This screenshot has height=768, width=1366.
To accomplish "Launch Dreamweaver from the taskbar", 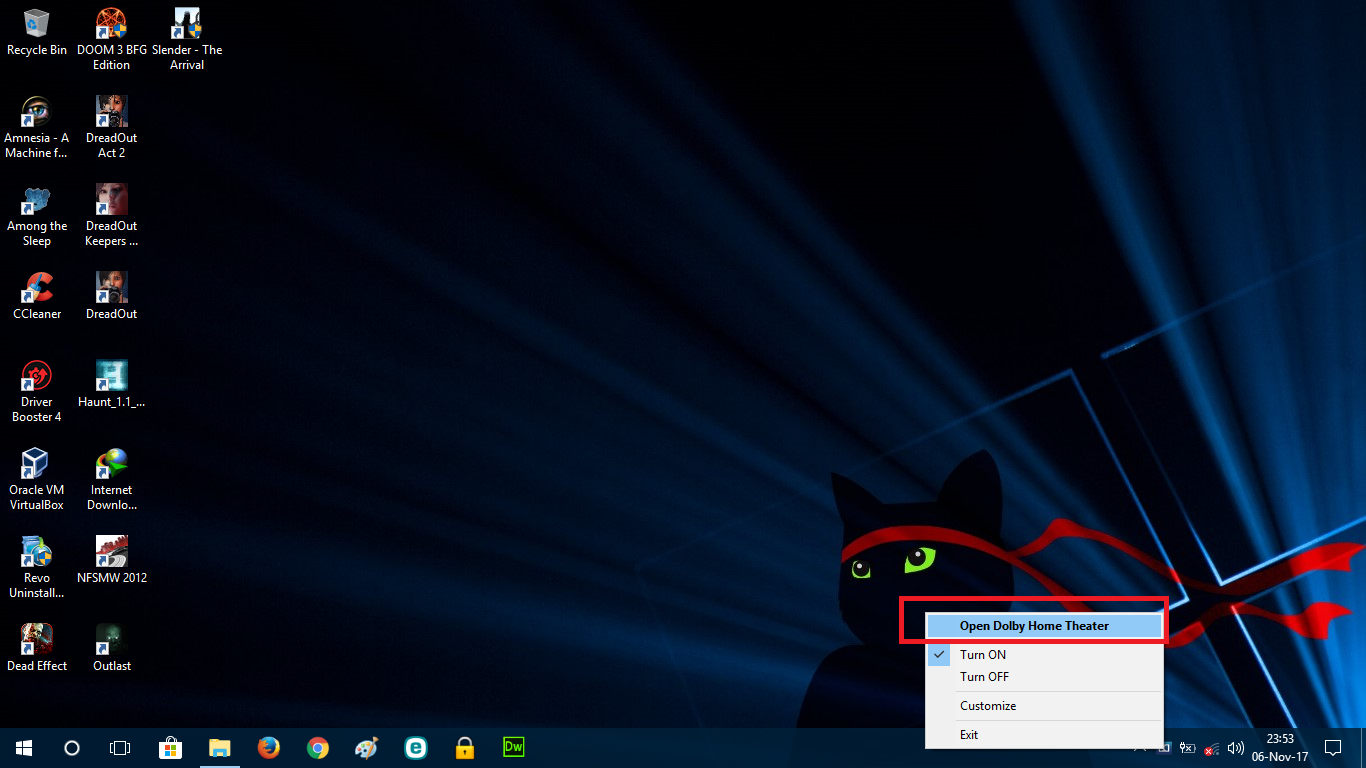I will [x=513, y=747].
